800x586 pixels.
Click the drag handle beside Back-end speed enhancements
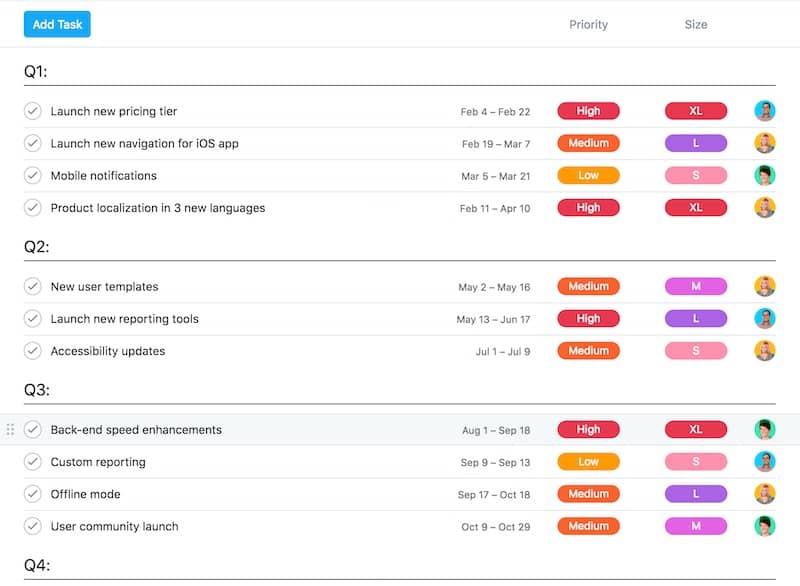[11, 430]
